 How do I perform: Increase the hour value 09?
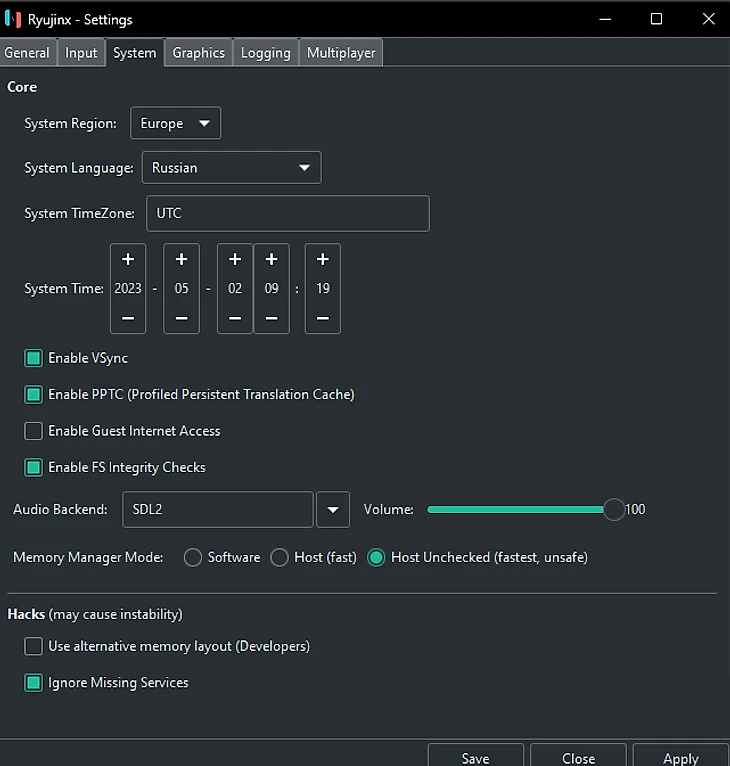[x=271, y=259]
